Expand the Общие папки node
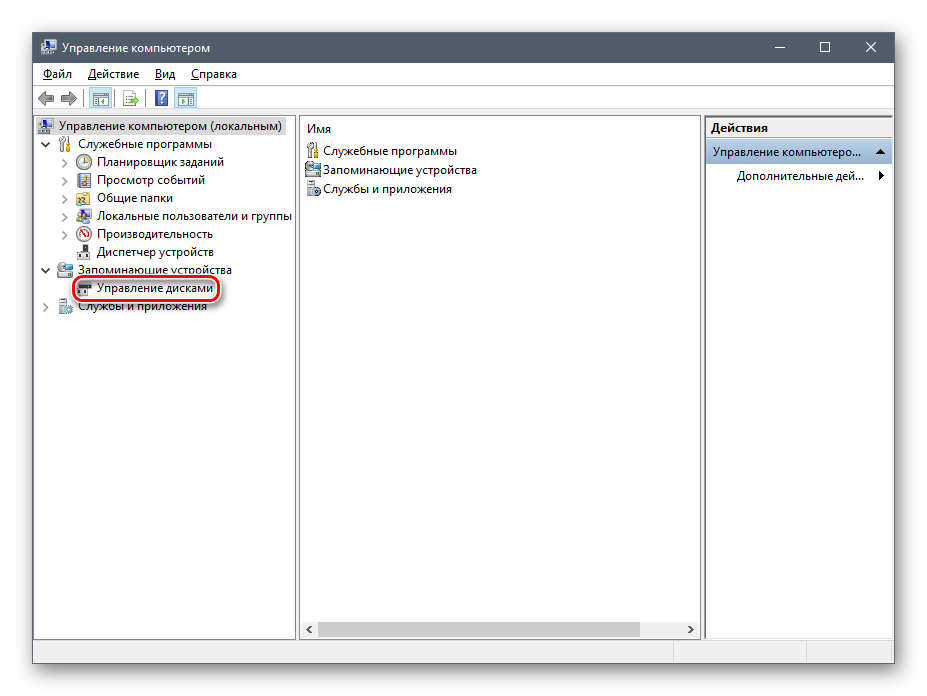This screenshot has width=927, height=696. [x=64, y=199]
